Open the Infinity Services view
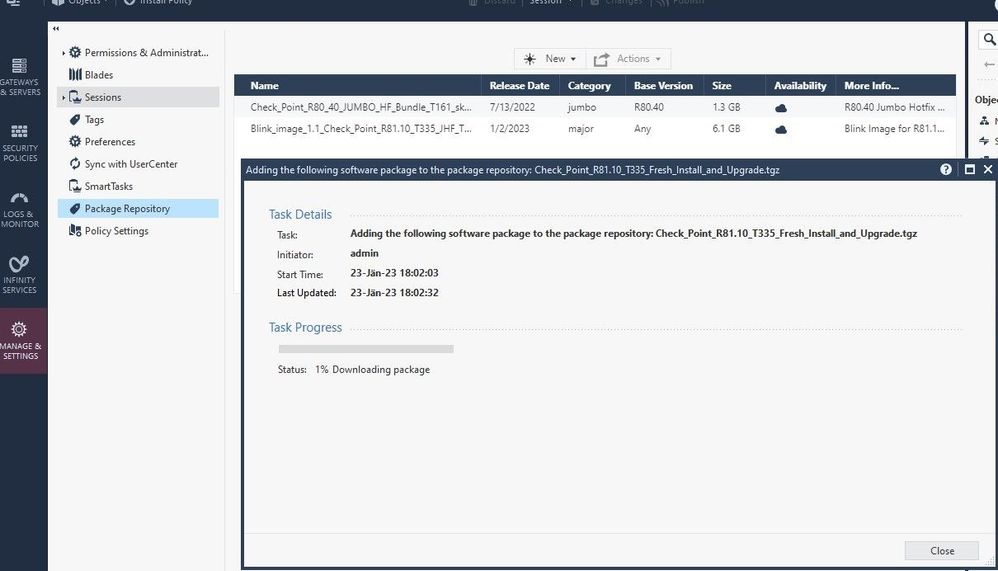Viewport: 998px width, 571px height. pos(20,275)
